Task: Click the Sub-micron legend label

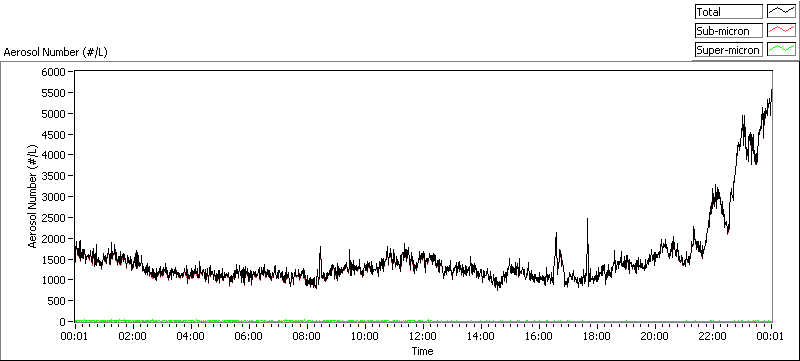Action: click(729, 31)
